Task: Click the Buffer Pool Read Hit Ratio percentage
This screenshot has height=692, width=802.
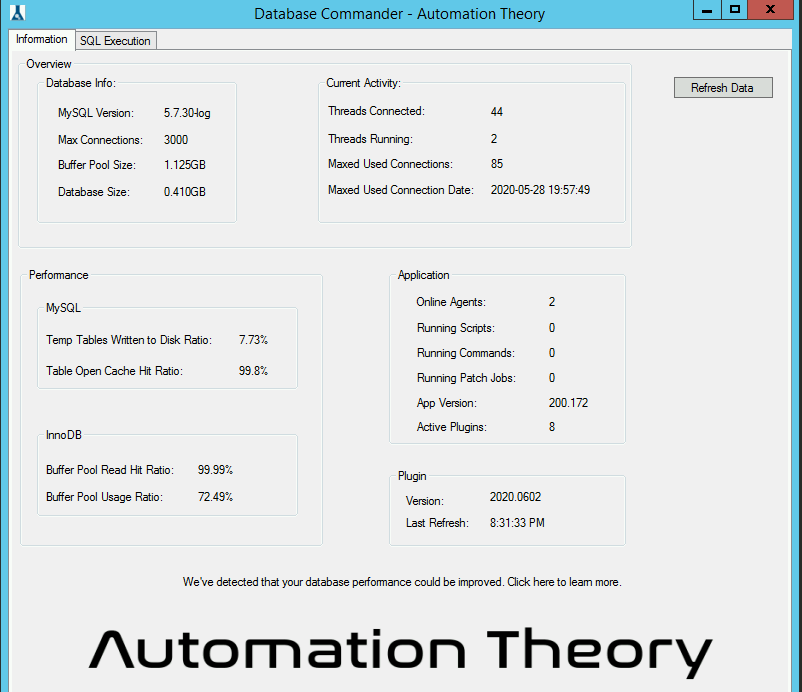Action: tap(215, 470)
